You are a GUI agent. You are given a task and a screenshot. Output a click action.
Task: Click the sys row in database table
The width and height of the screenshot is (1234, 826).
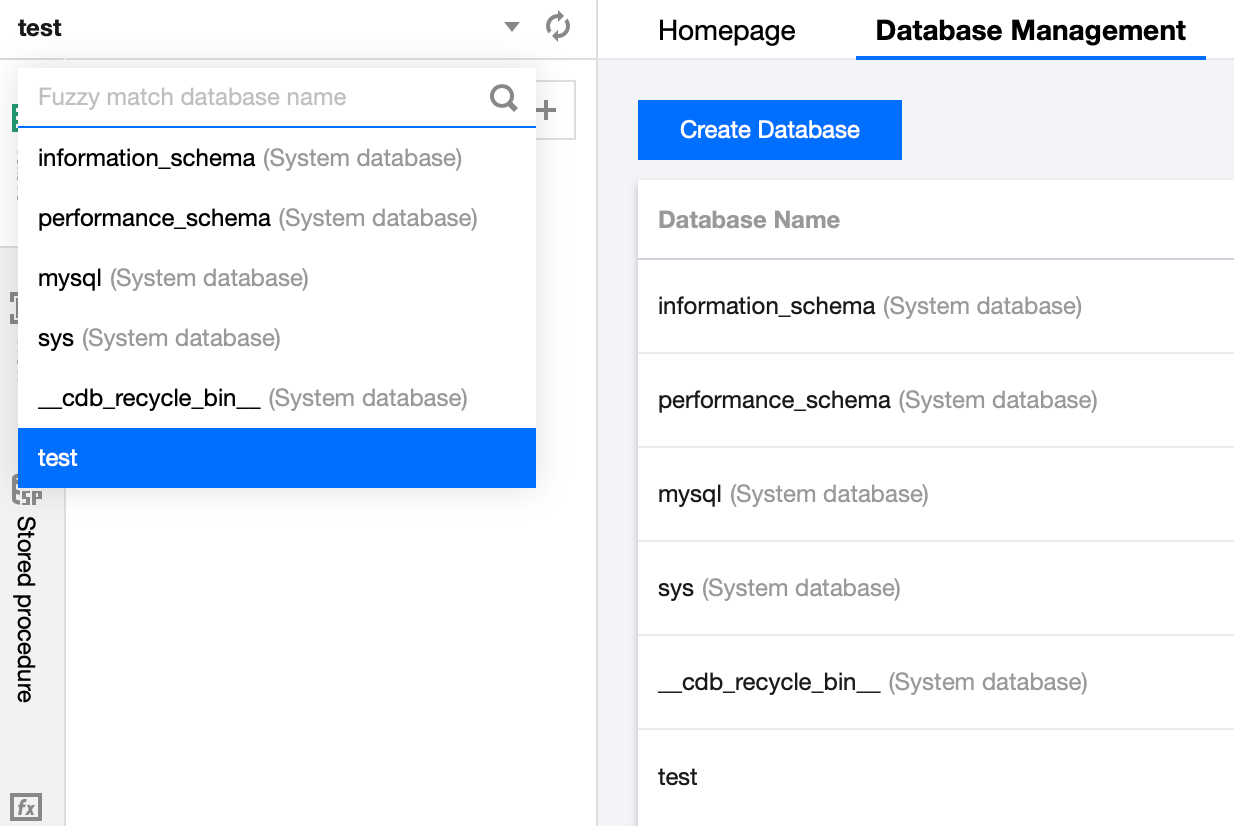676,588
